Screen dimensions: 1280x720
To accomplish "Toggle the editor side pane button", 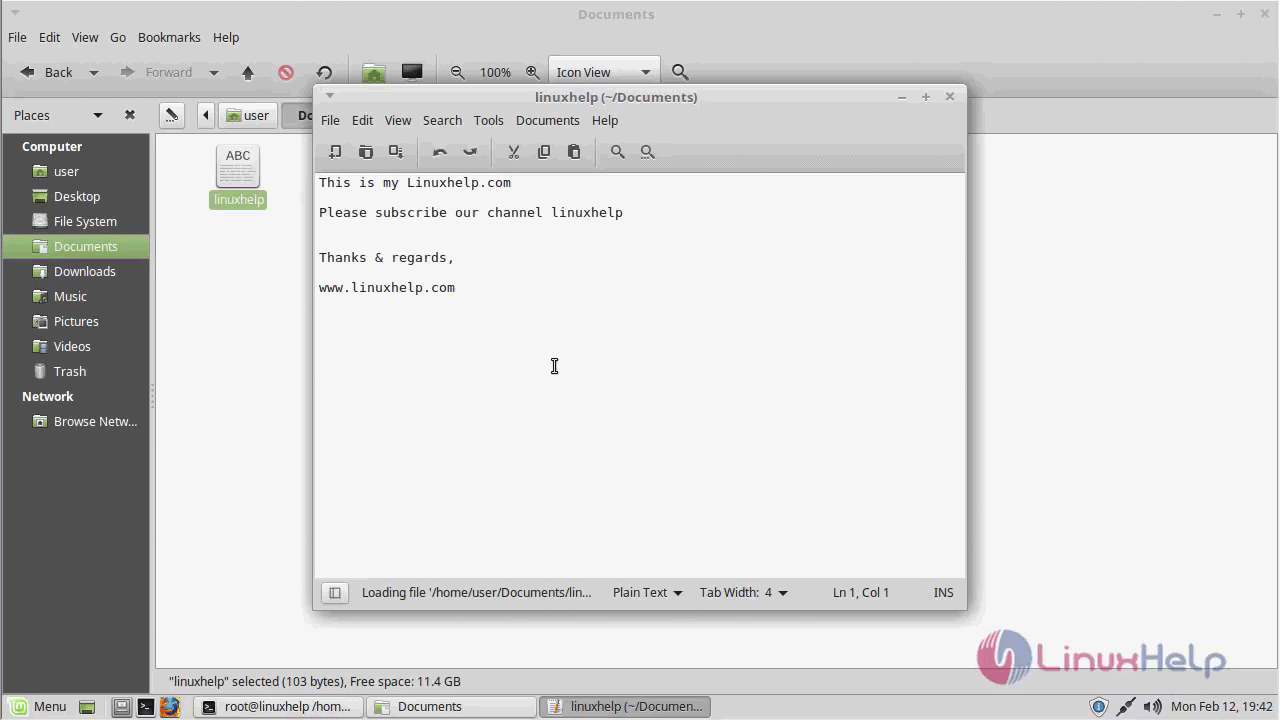I will pos(335,593).
